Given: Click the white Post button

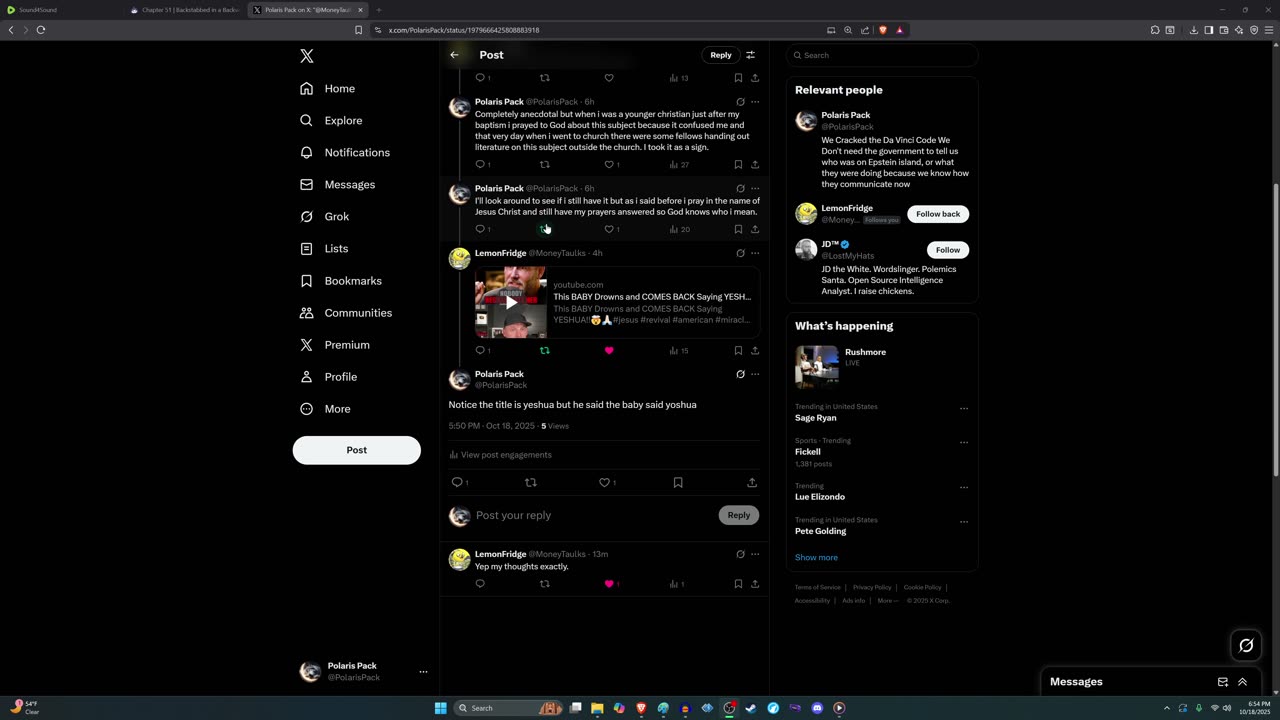Looking at the screenshot, I should coord(356,450).
